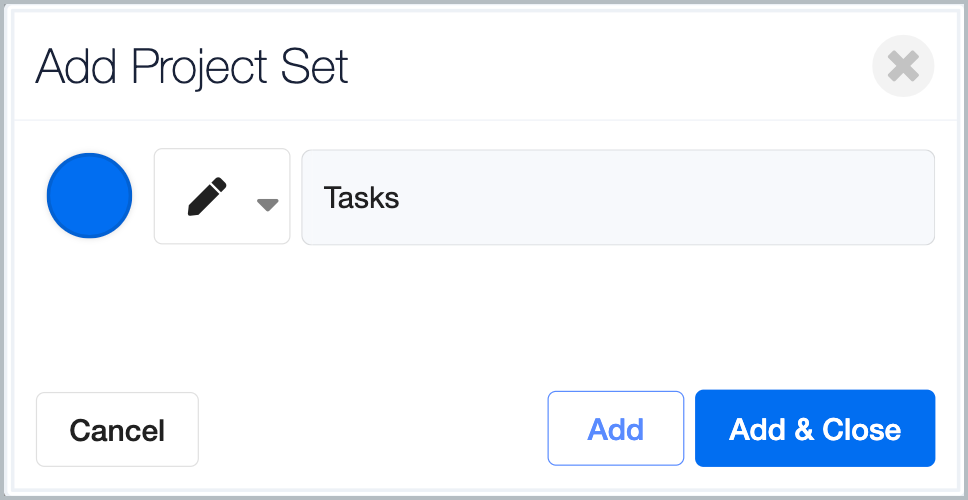
Task: Add the set without closing
Action: [x=615, y=428]
